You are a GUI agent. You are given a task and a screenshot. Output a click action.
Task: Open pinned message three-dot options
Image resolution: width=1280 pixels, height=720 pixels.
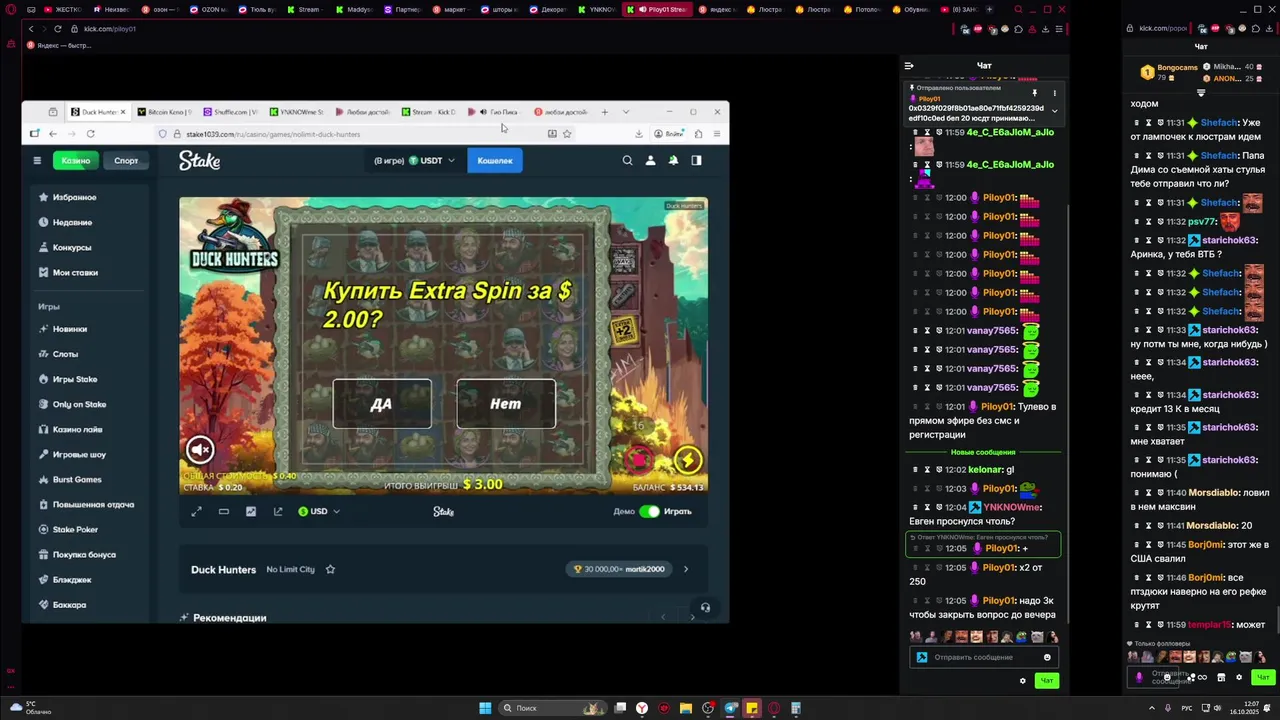pyautogui.click(x=1054, y=93)
